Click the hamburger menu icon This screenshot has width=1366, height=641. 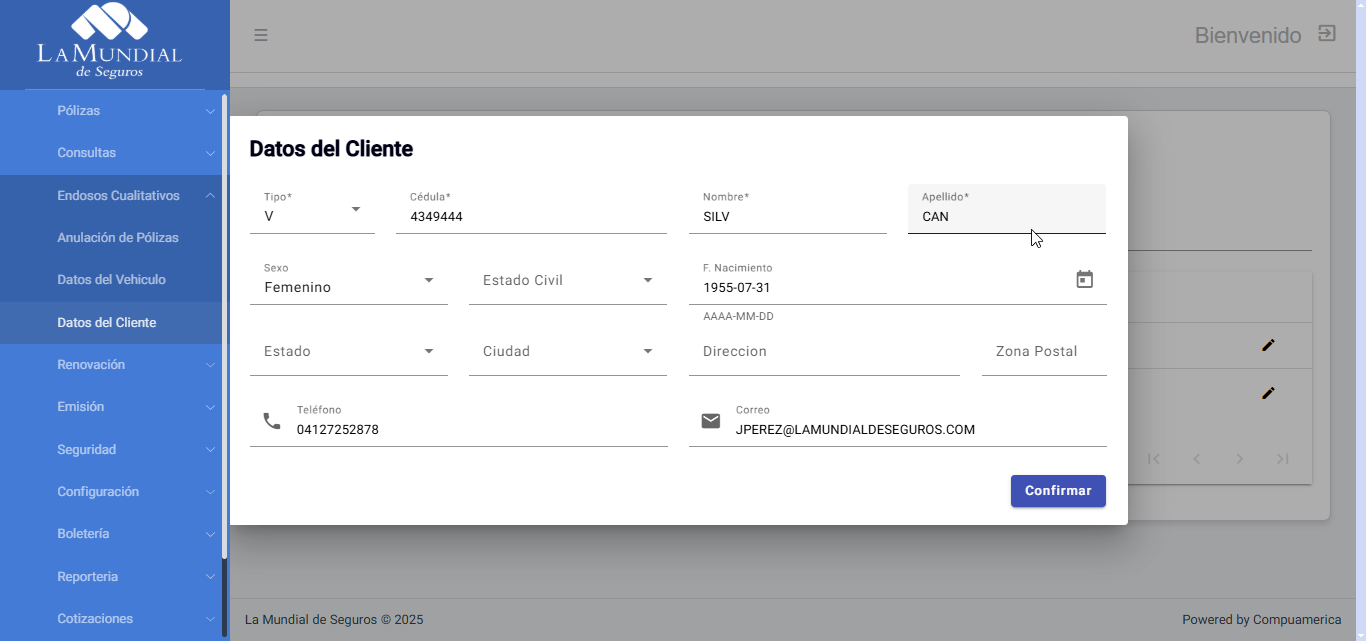click(260, 35)
